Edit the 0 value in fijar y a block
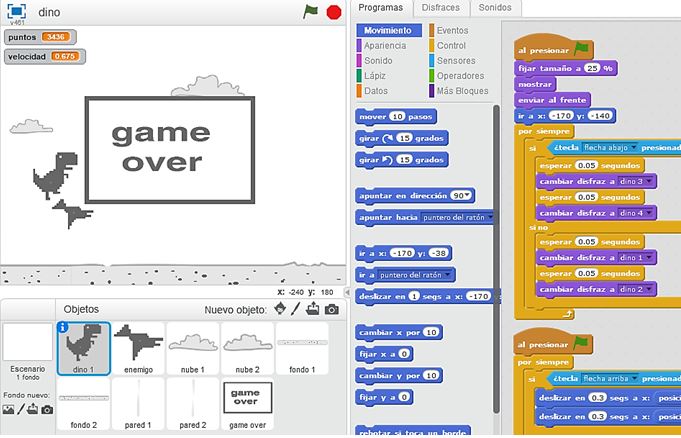 click(404, 397)
